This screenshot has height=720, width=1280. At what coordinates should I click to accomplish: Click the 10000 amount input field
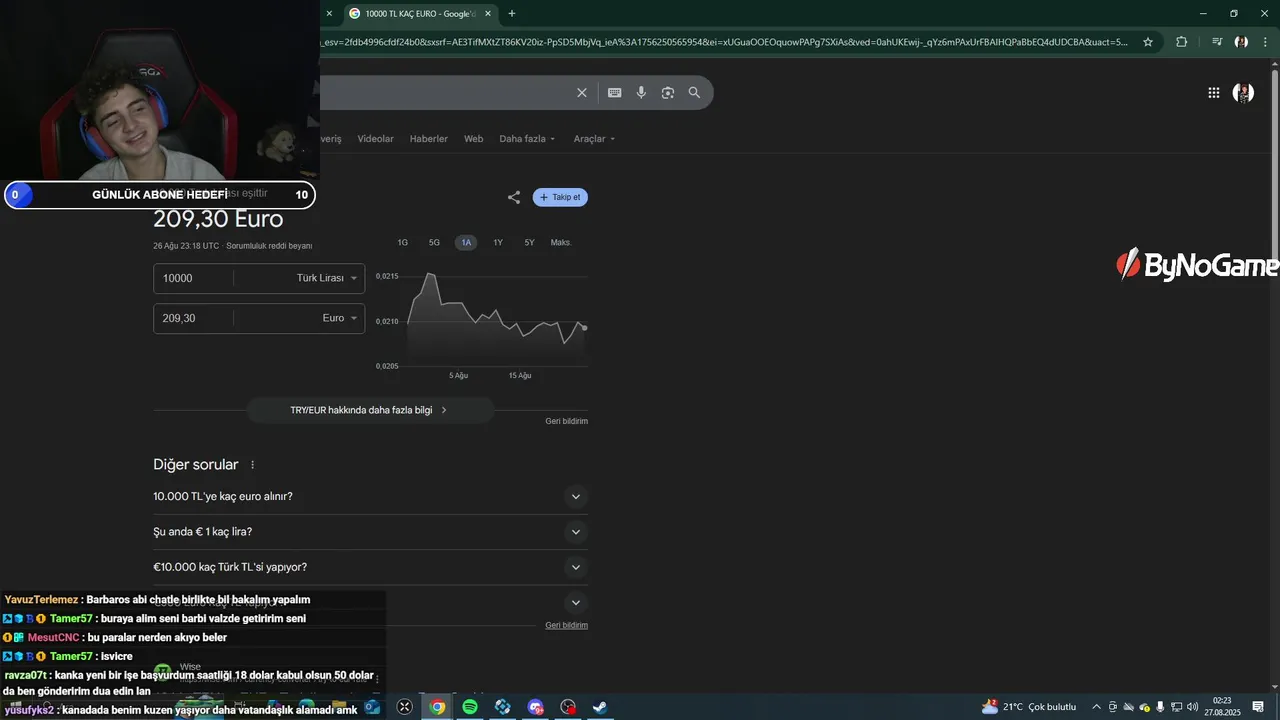coord(194,278)
